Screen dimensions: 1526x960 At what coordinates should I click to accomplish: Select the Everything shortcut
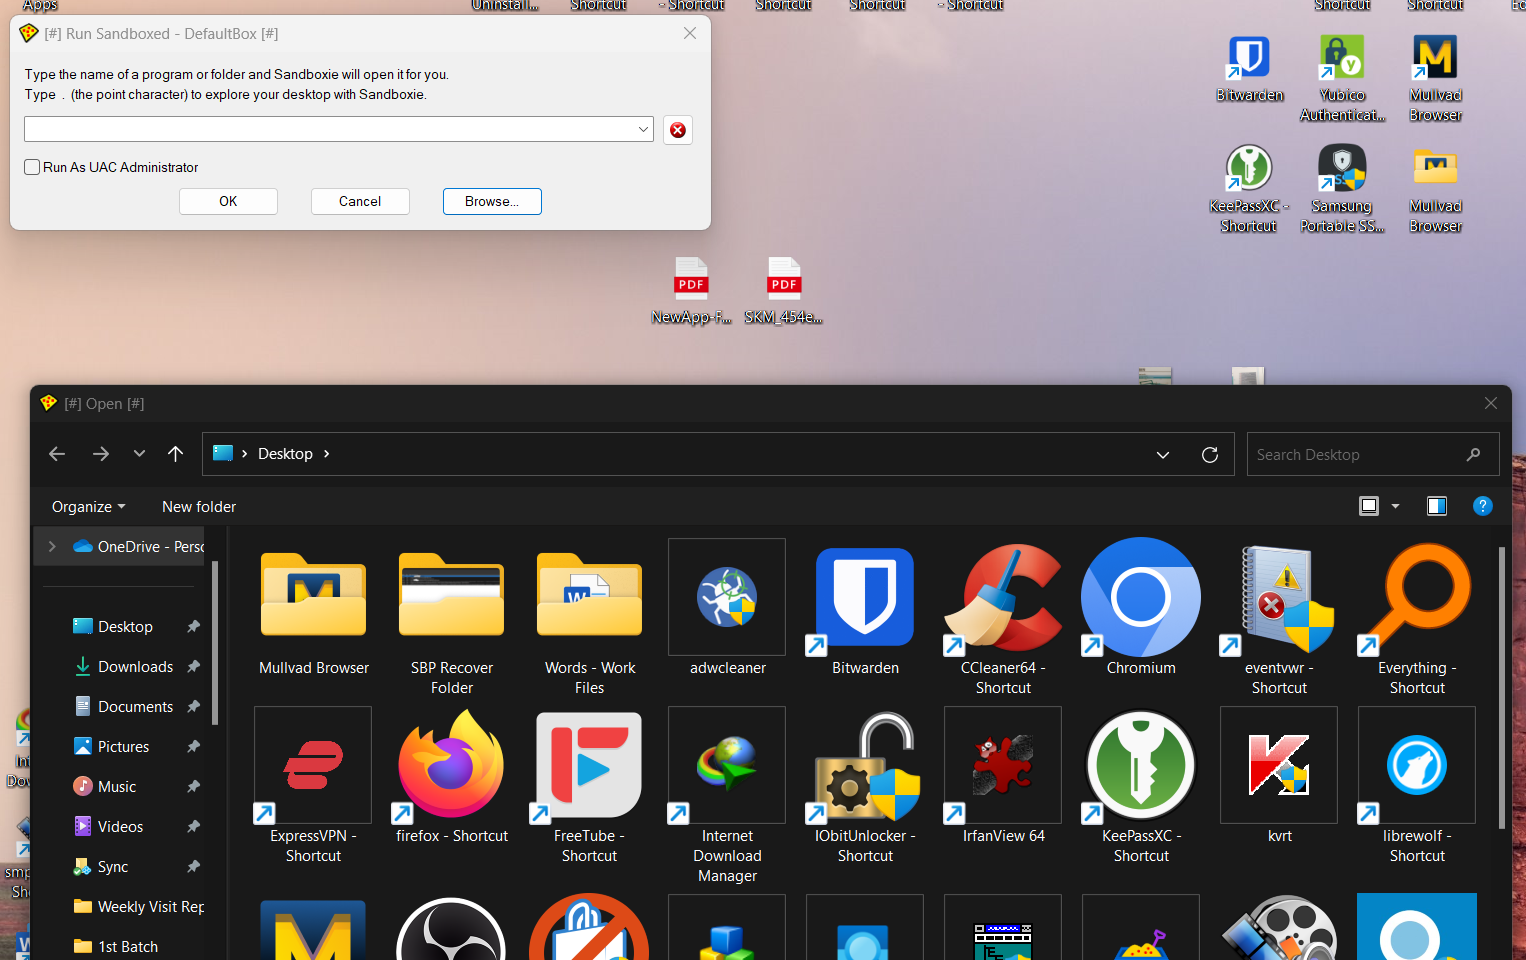pyautogui.click(x=1418, y=618)
